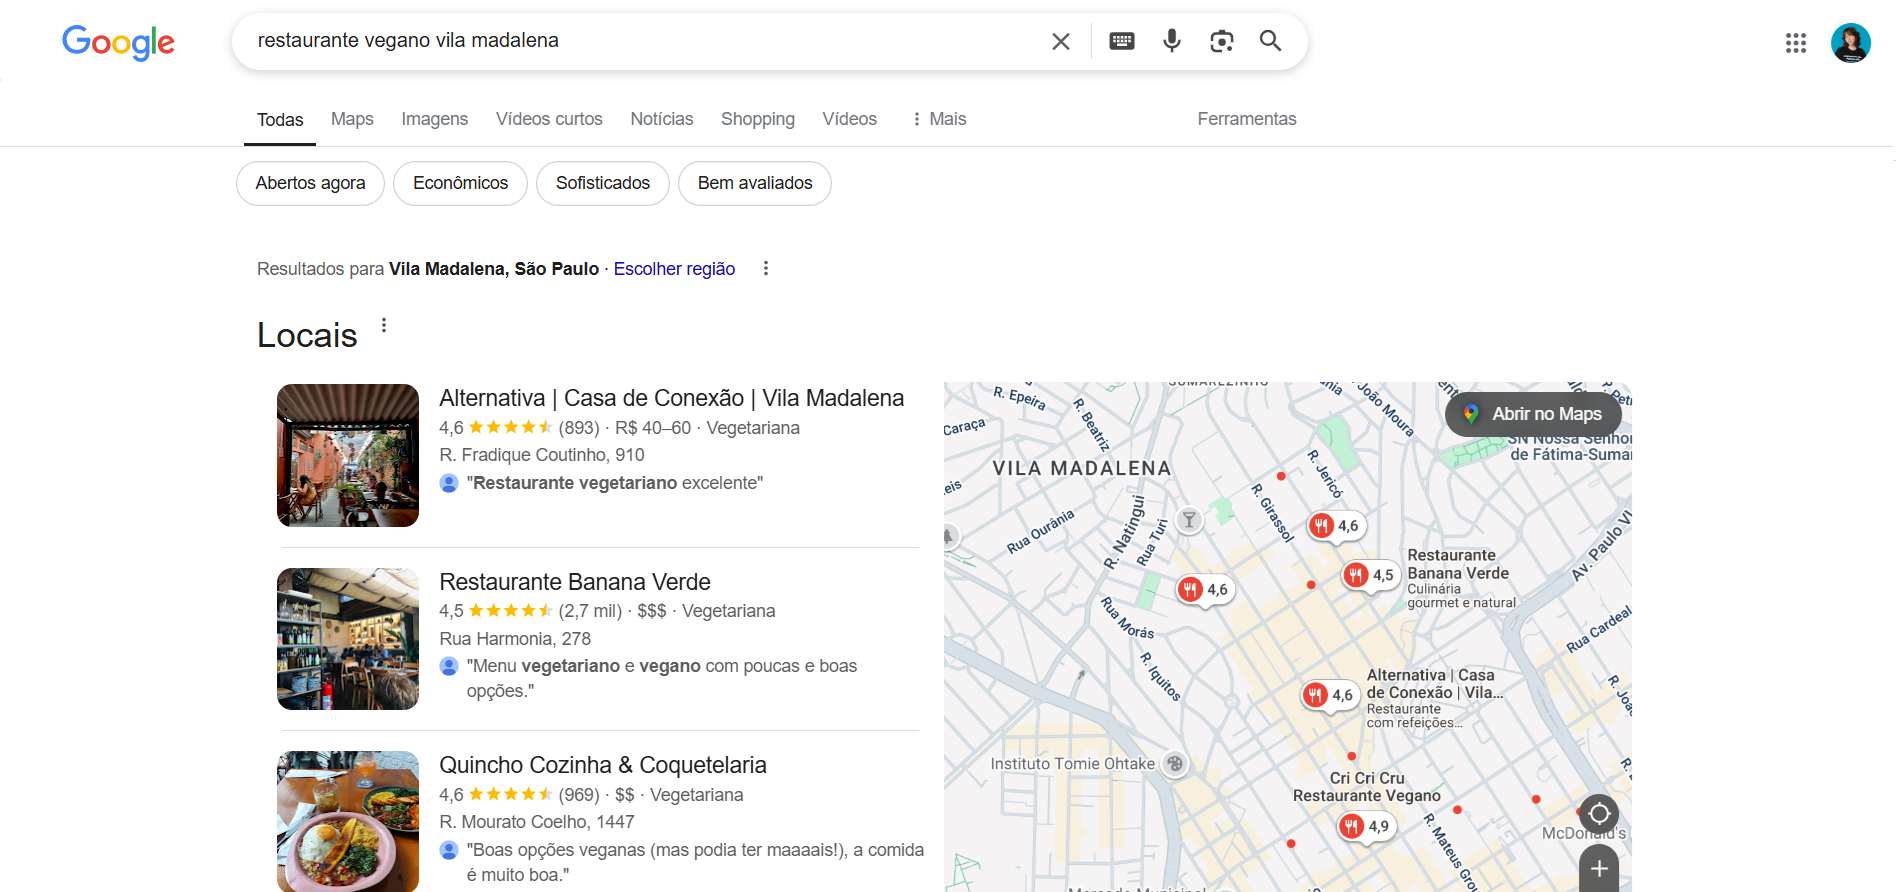Viewport: 1896px width, 892px height.
Task: Click Banana Verde's 'Rua Harmonia, 278' address
Action: 515,639
